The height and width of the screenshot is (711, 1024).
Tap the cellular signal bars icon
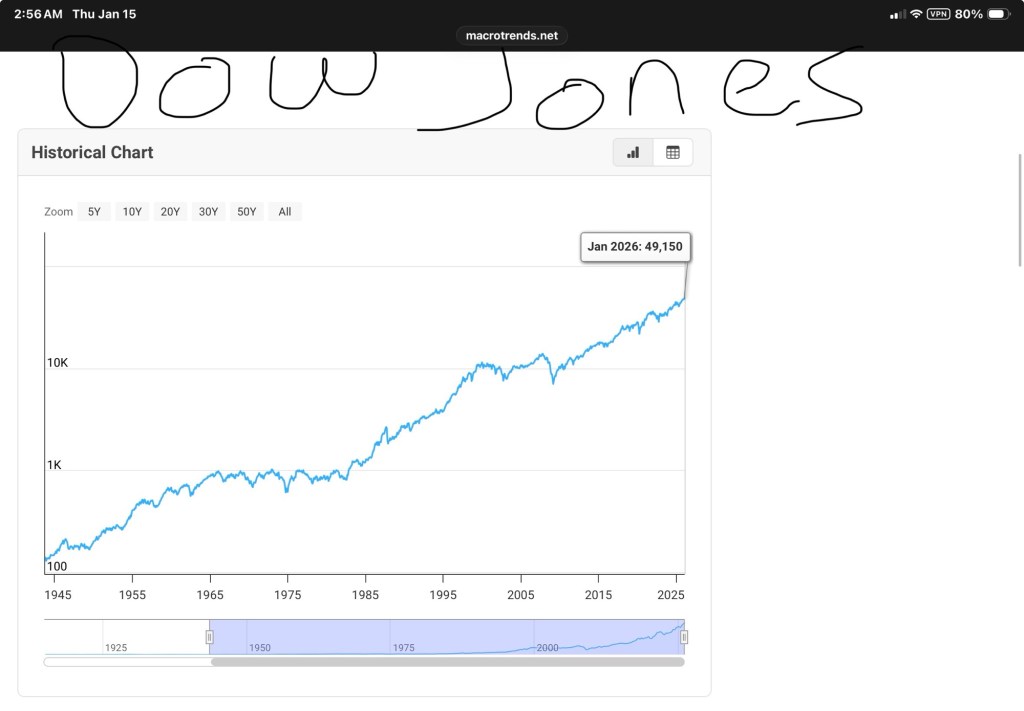tap(897, 14)
